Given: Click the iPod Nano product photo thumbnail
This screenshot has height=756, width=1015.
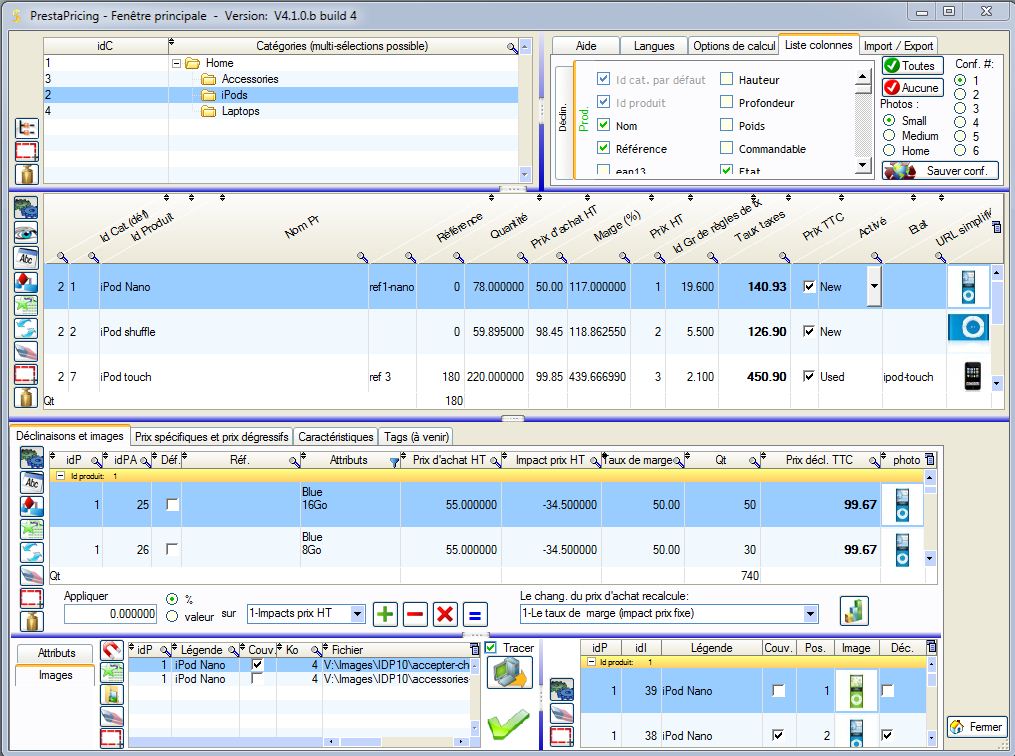Looking at the screenshot, I should click(968, 287).
